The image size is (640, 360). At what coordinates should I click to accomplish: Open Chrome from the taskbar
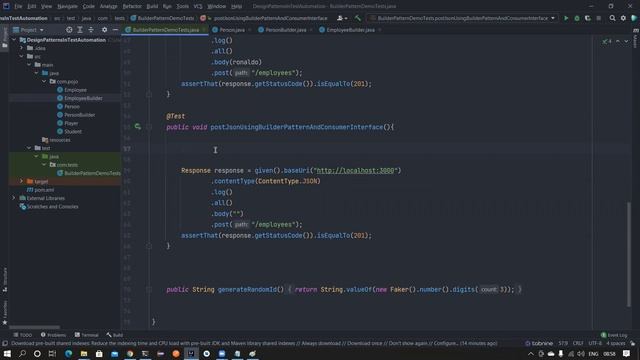point(130,353)
